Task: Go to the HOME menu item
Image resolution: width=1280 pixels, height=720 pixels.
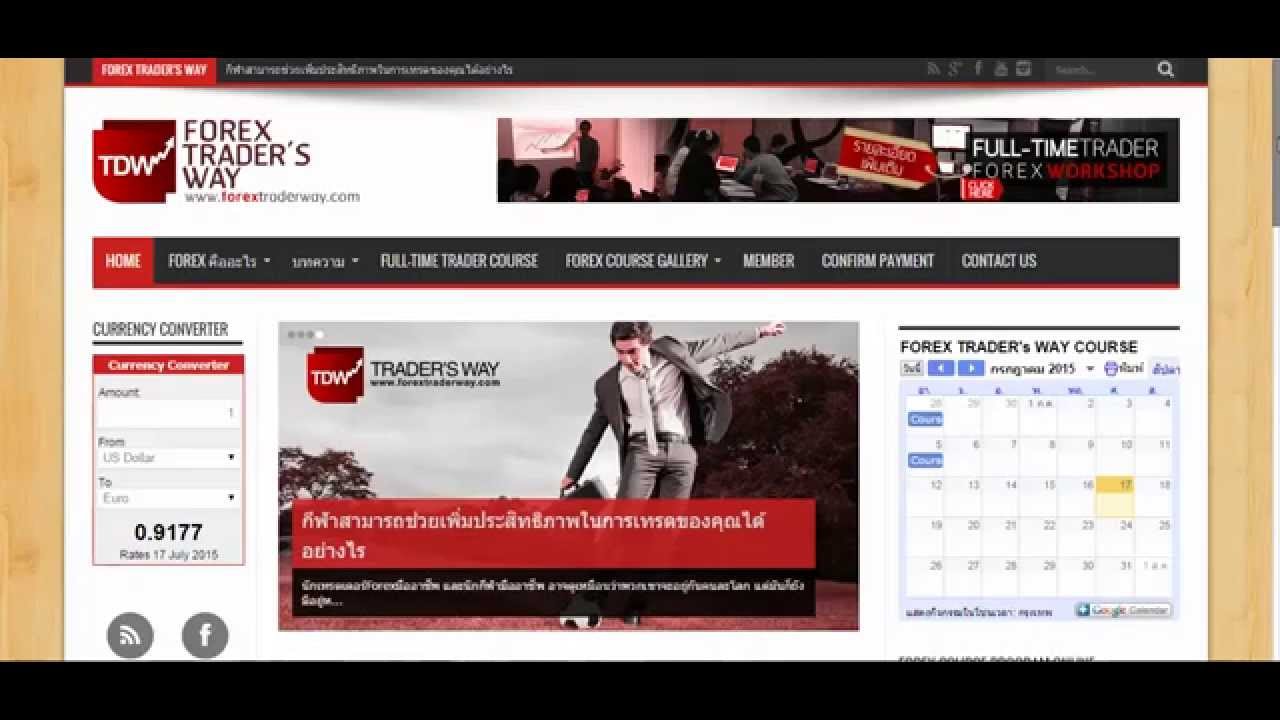Action: point(123,261)
